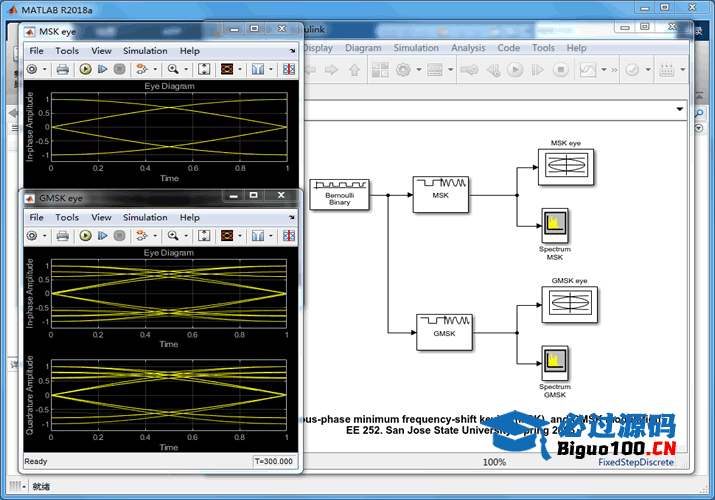The image size is (715, 500).
Task: Scale axes limits in GMSK eye window
Action: pyautogui.click(x=204, y=235)
